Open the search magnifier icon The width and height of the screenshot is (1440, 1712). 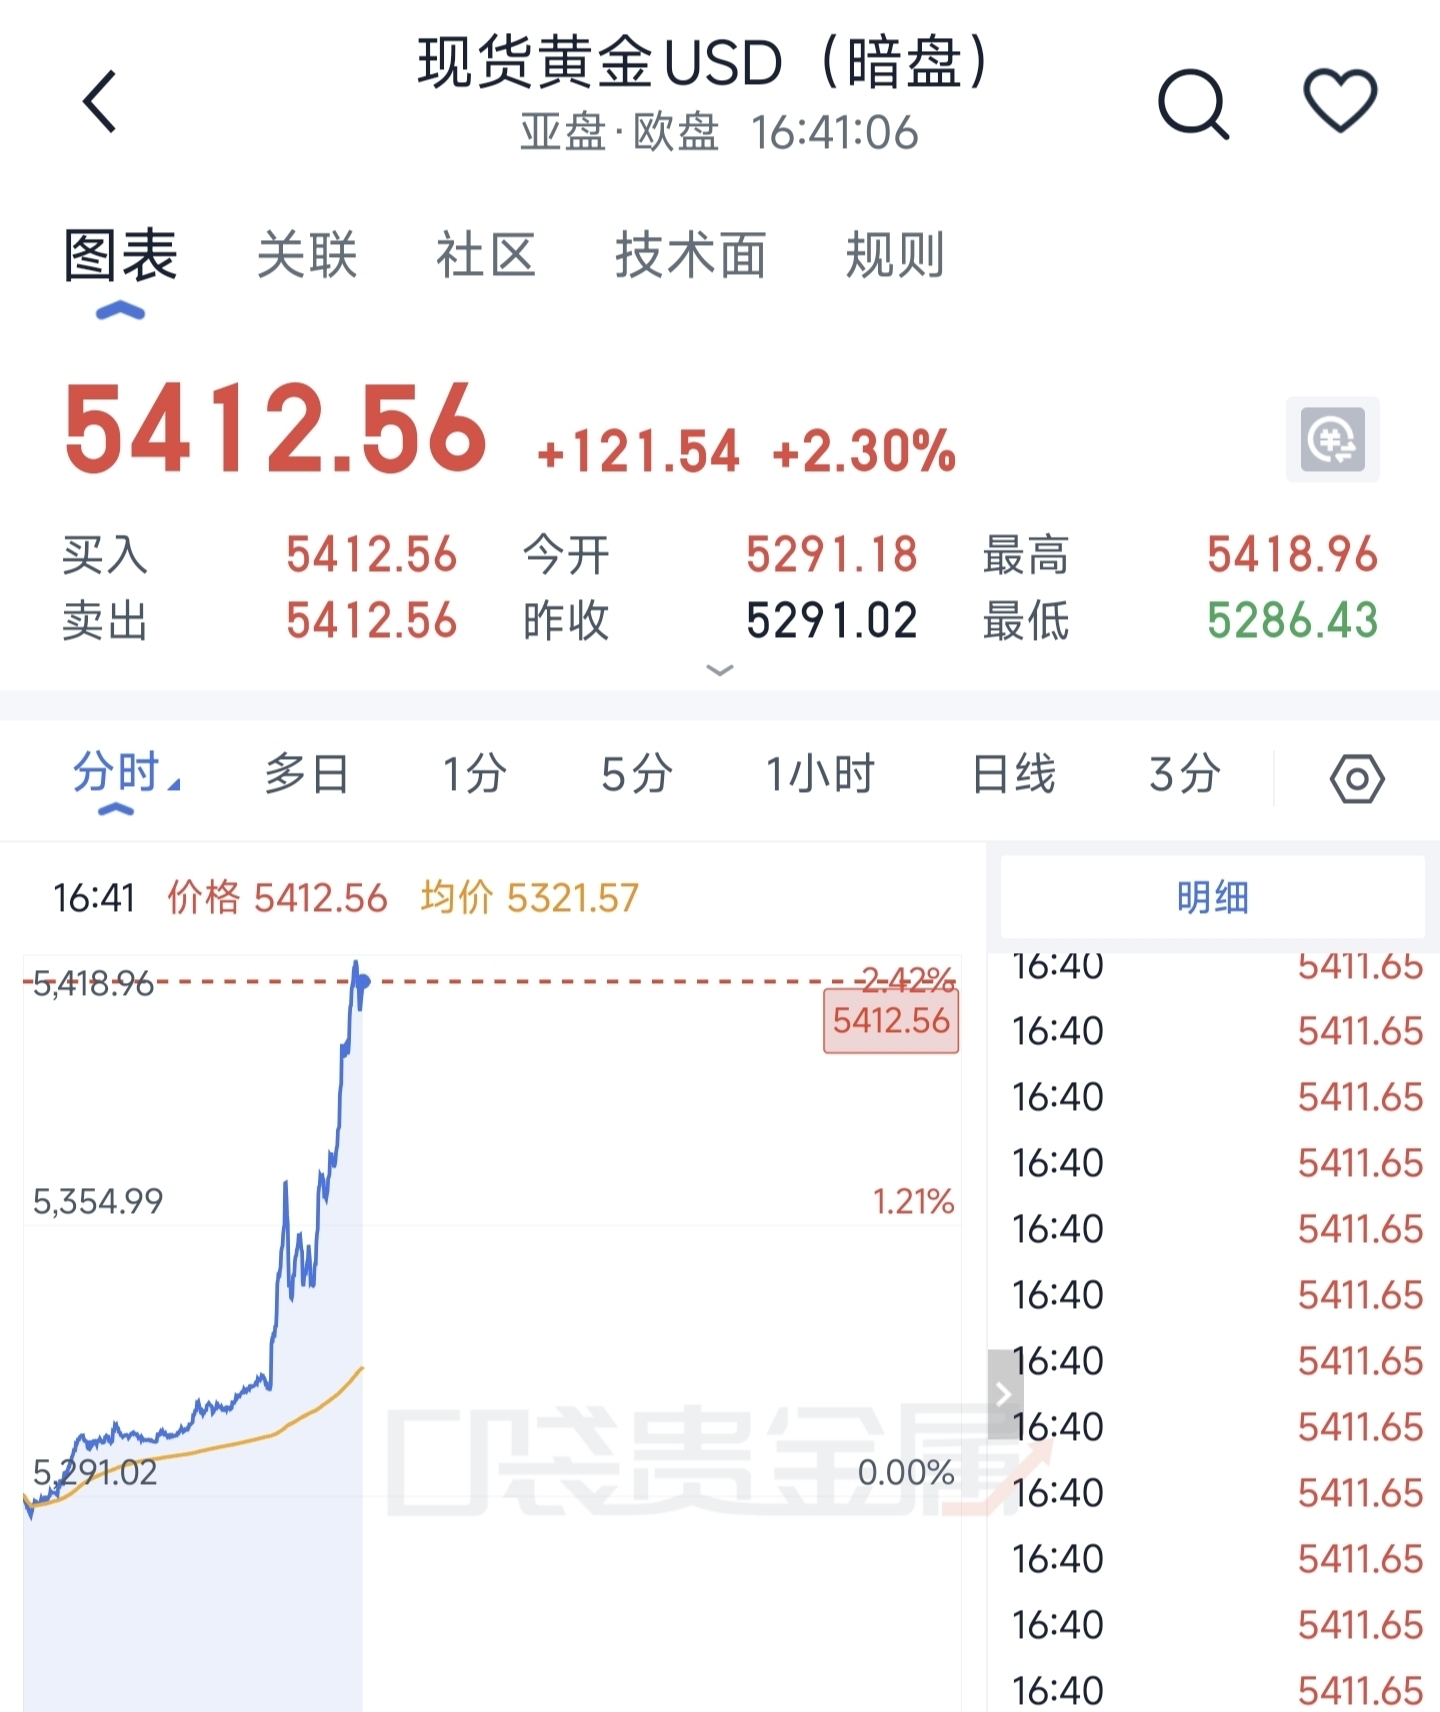pyautogui.click(x=1192, y=103)
